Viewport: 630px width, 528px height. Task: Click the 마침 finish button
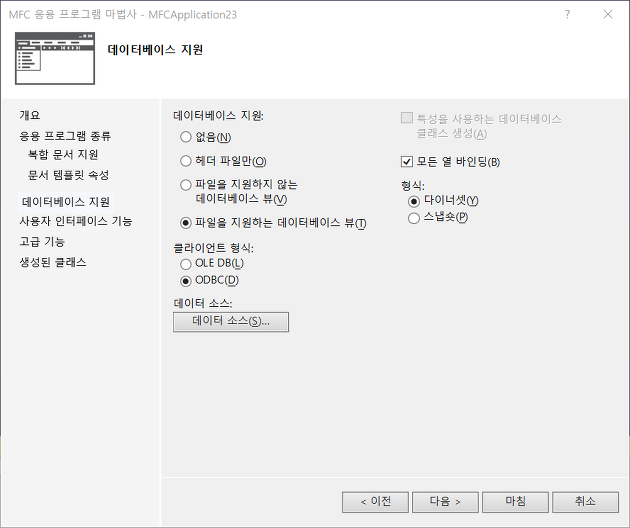point(515,502)
